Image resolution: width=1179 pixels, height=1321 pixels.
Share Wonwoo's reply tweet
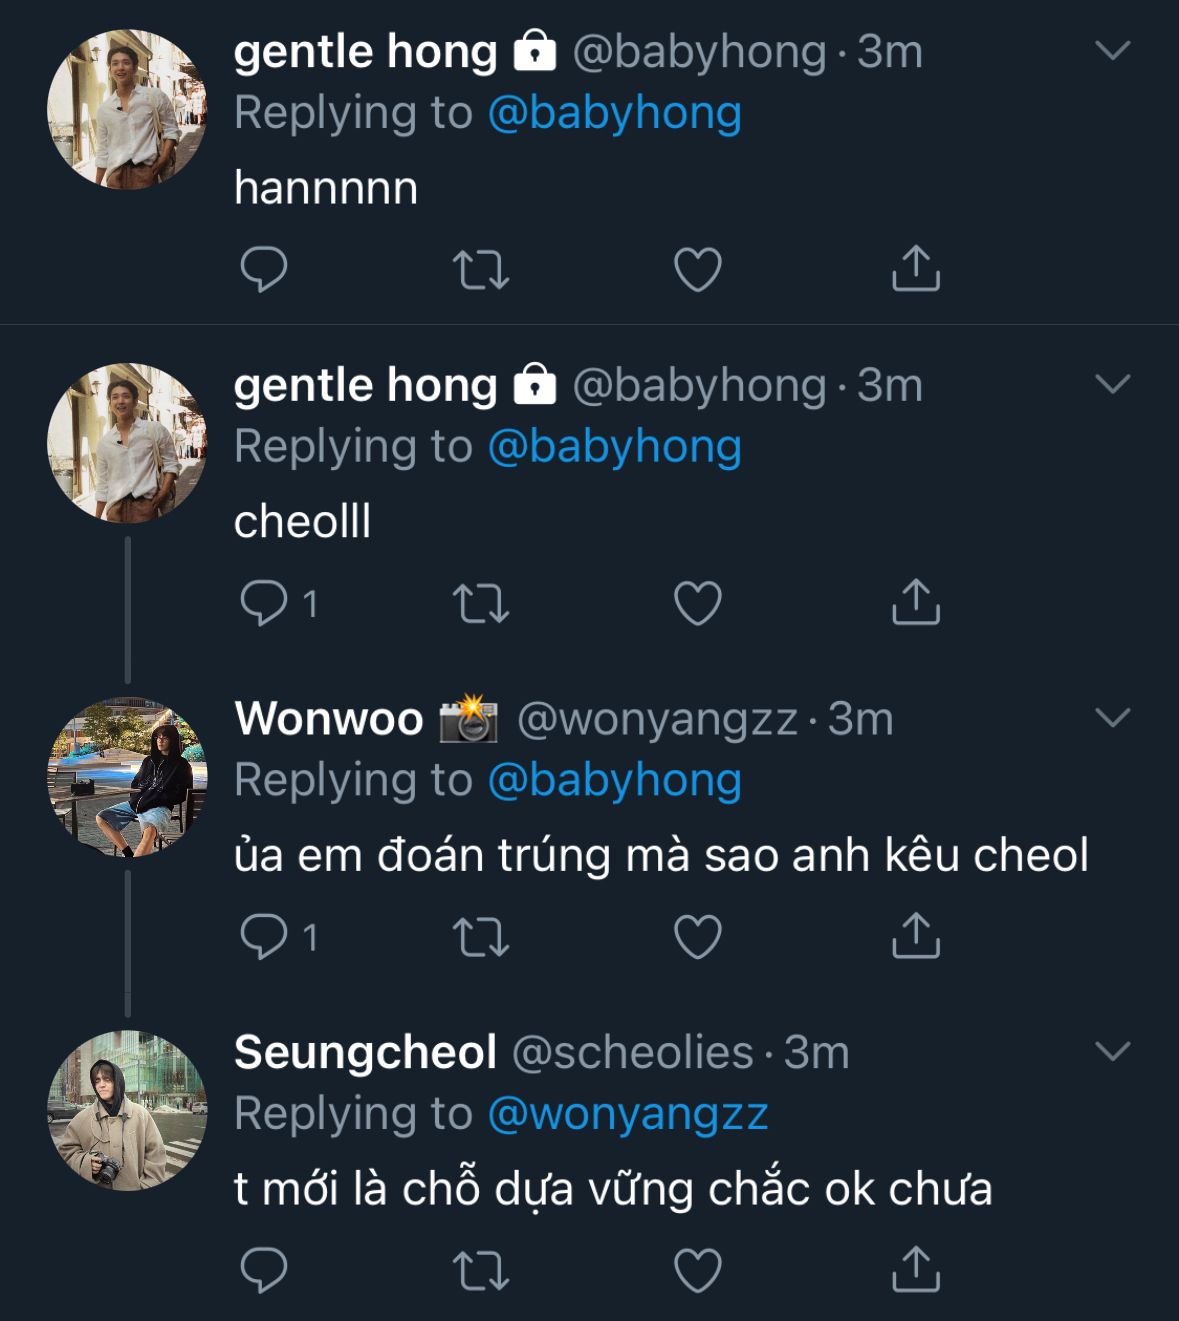[915, 936]
